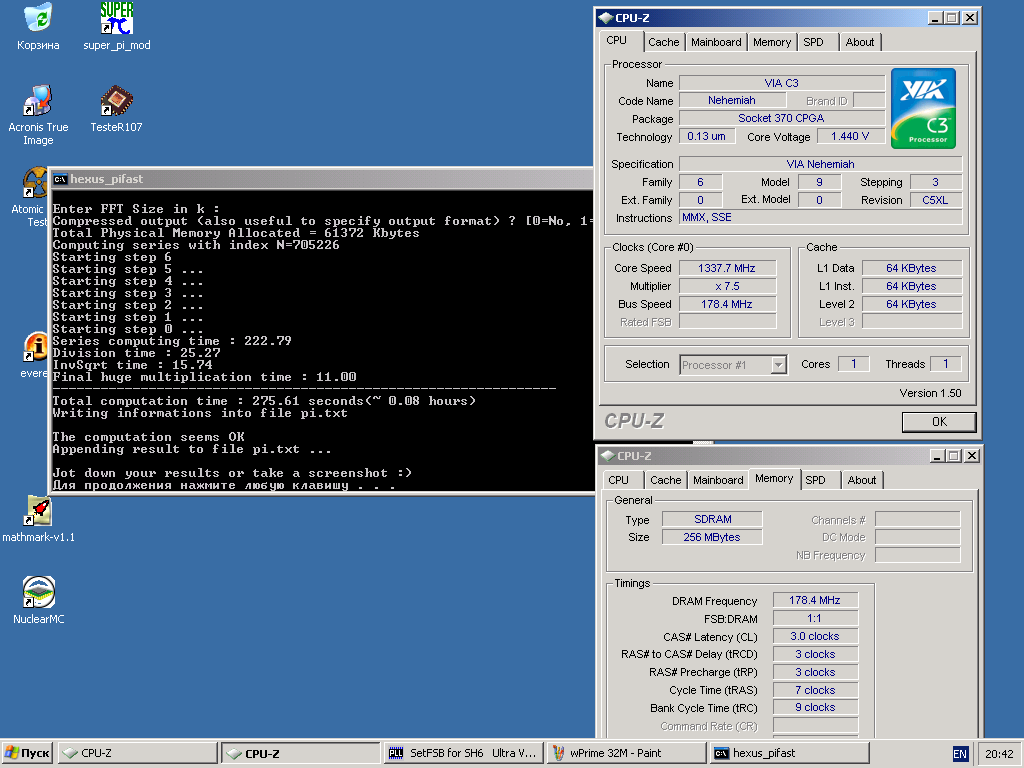Click the memory Type field SDRAM
This screenshot has height=768, width=1024.
click(712, 519)
